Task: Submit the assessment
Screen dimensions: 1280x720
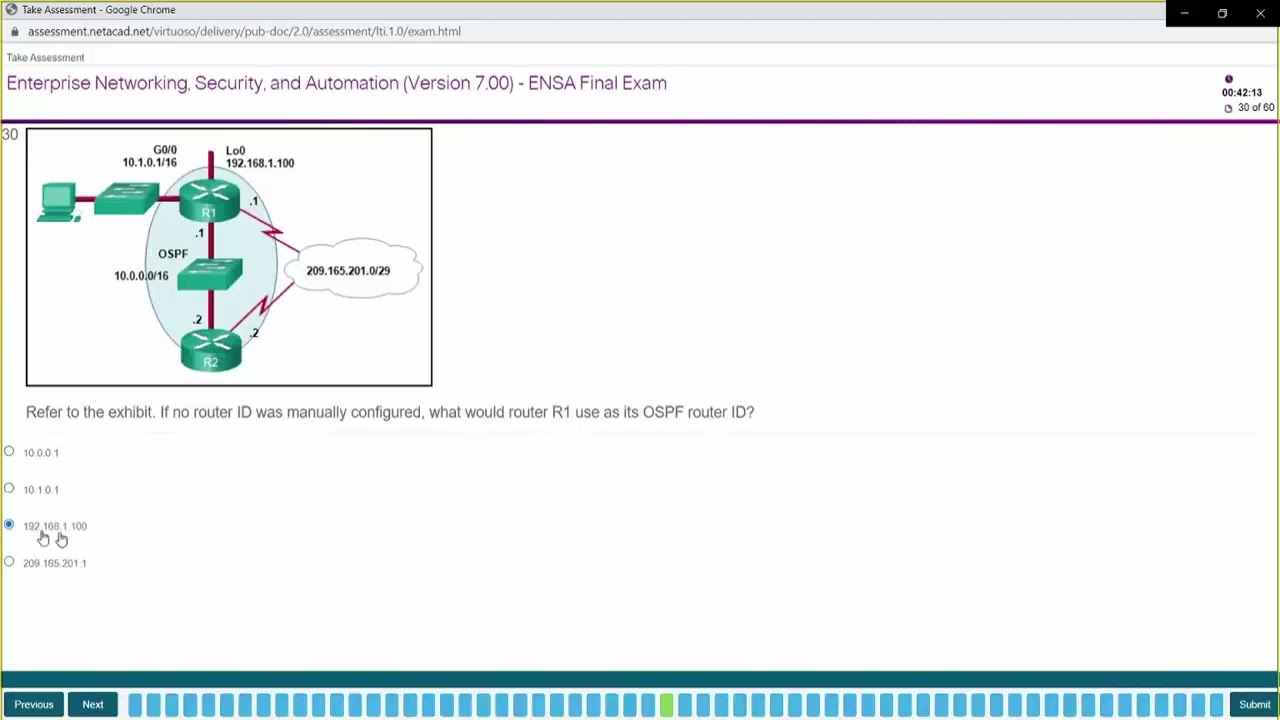Action: click(x=1254, y=704)
